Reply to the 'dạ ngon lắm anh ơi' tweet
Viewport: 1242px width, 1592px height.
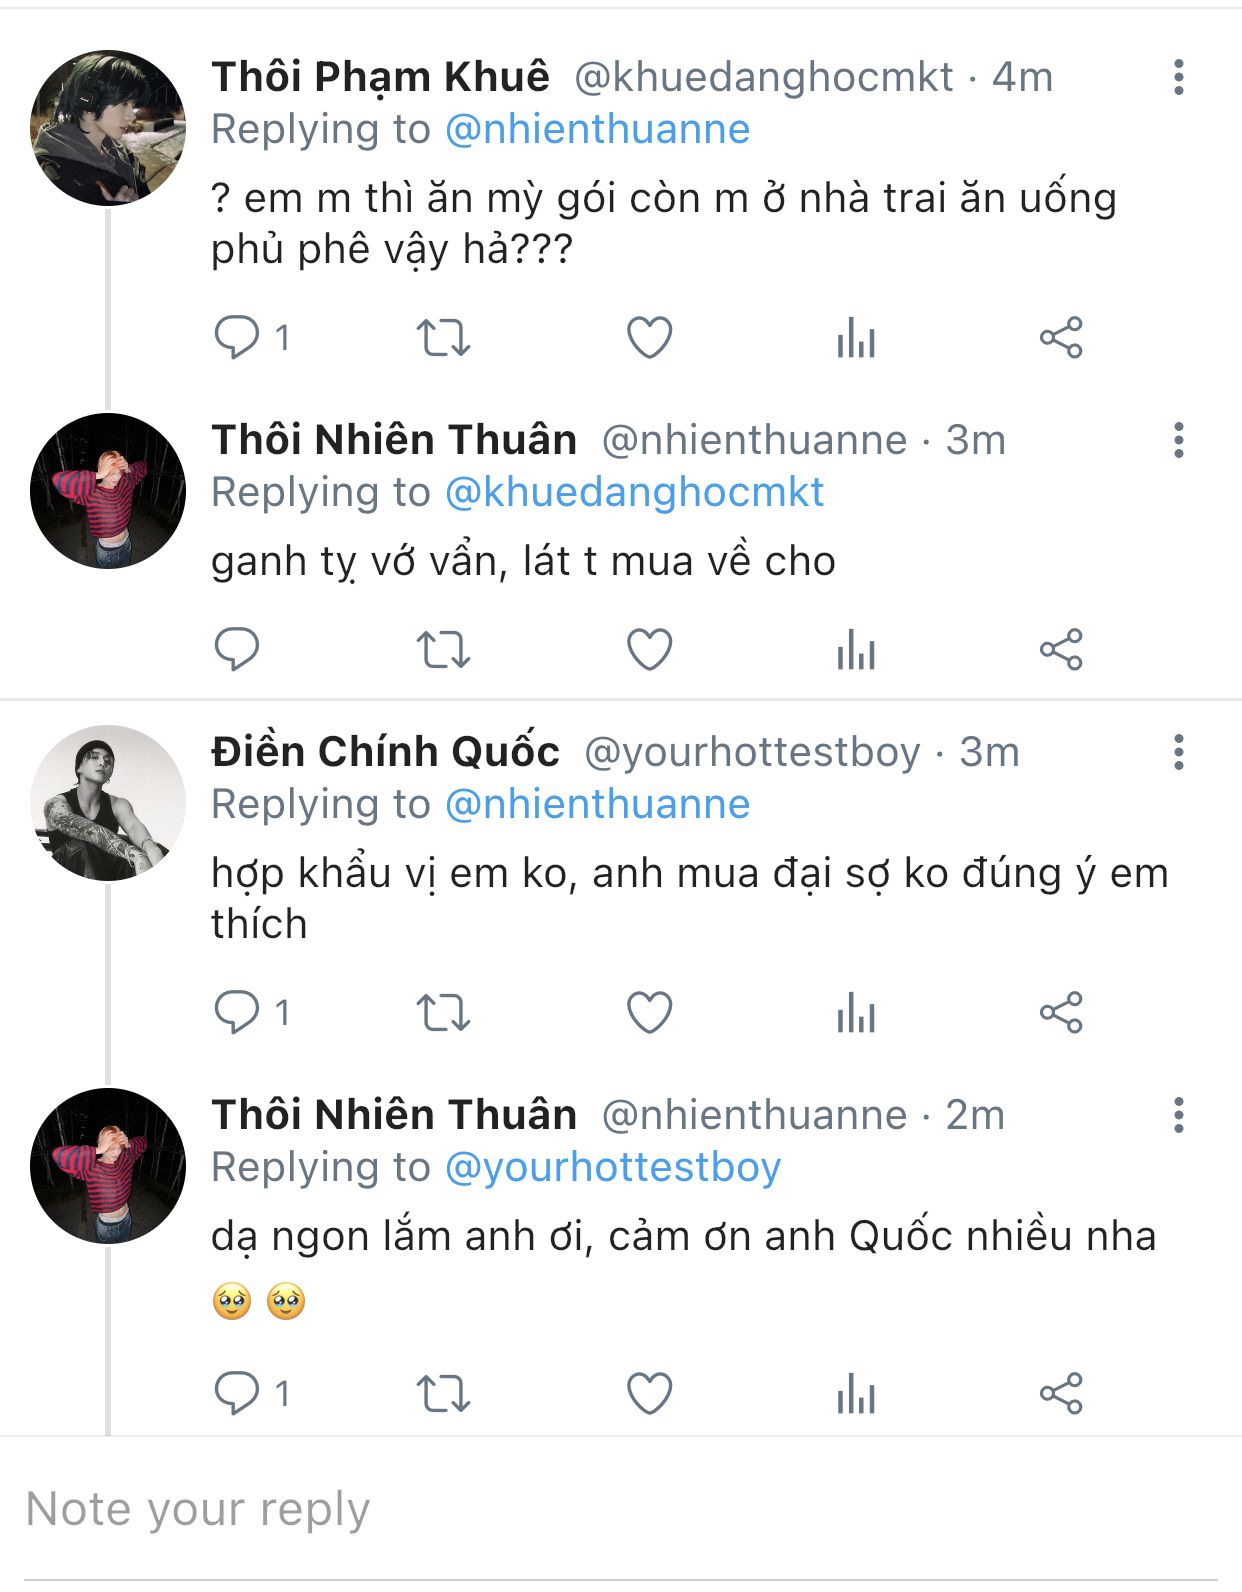tap(237, 1393)
